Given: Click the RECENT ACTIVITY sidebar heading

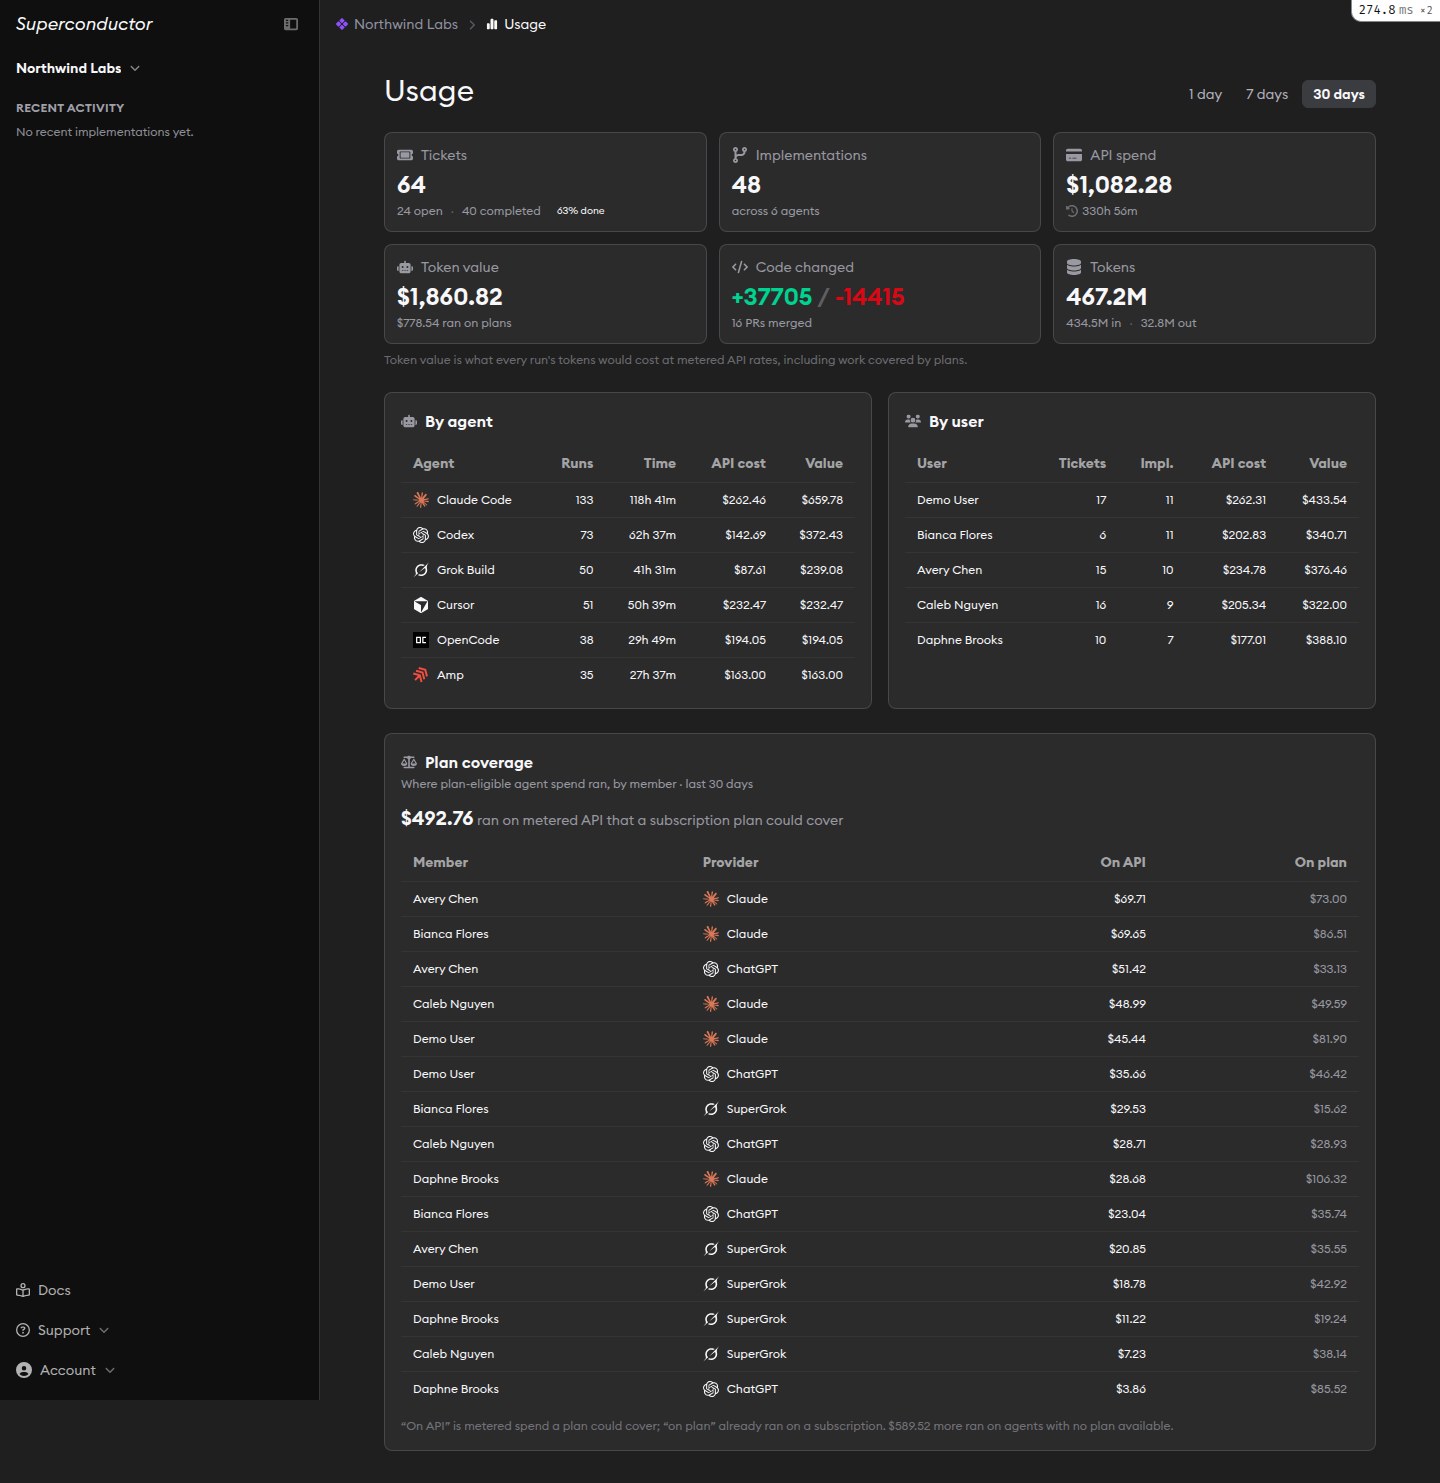Looking at the screenshot, I should coord(70,108).
